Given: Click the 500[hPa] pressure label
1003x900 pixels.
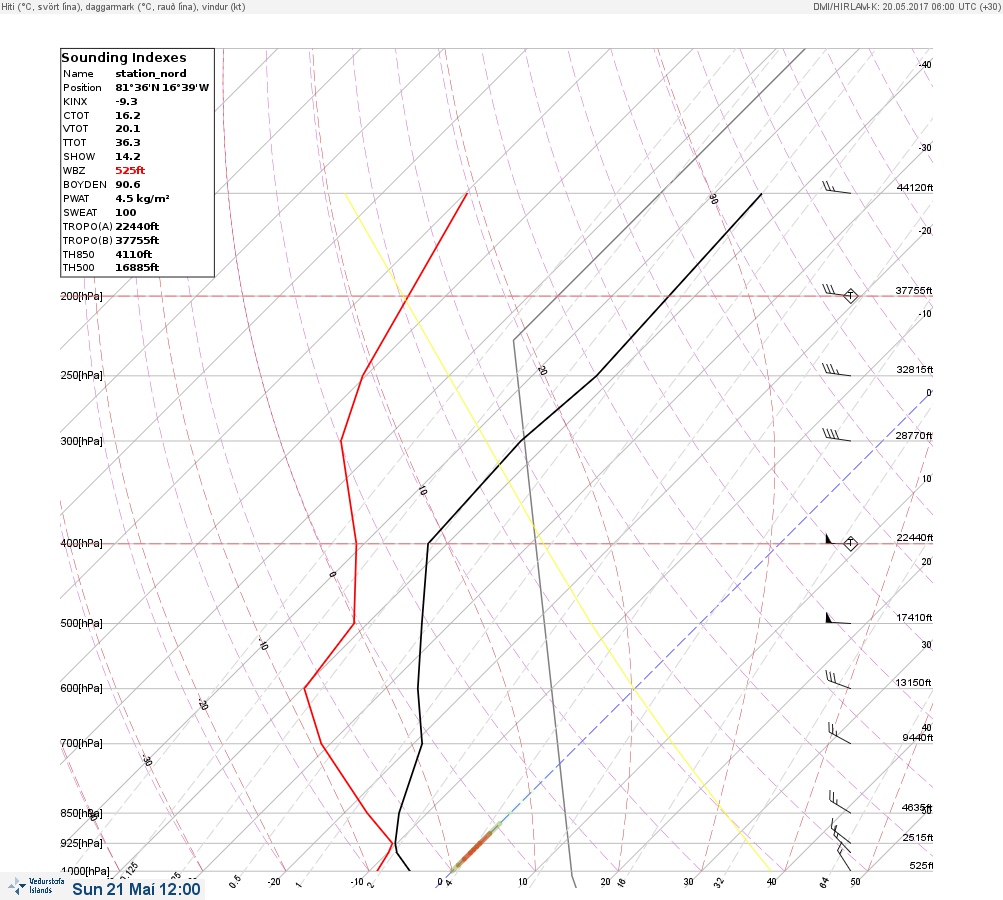Looking at the screenshot, I should [x=81, y=623].
